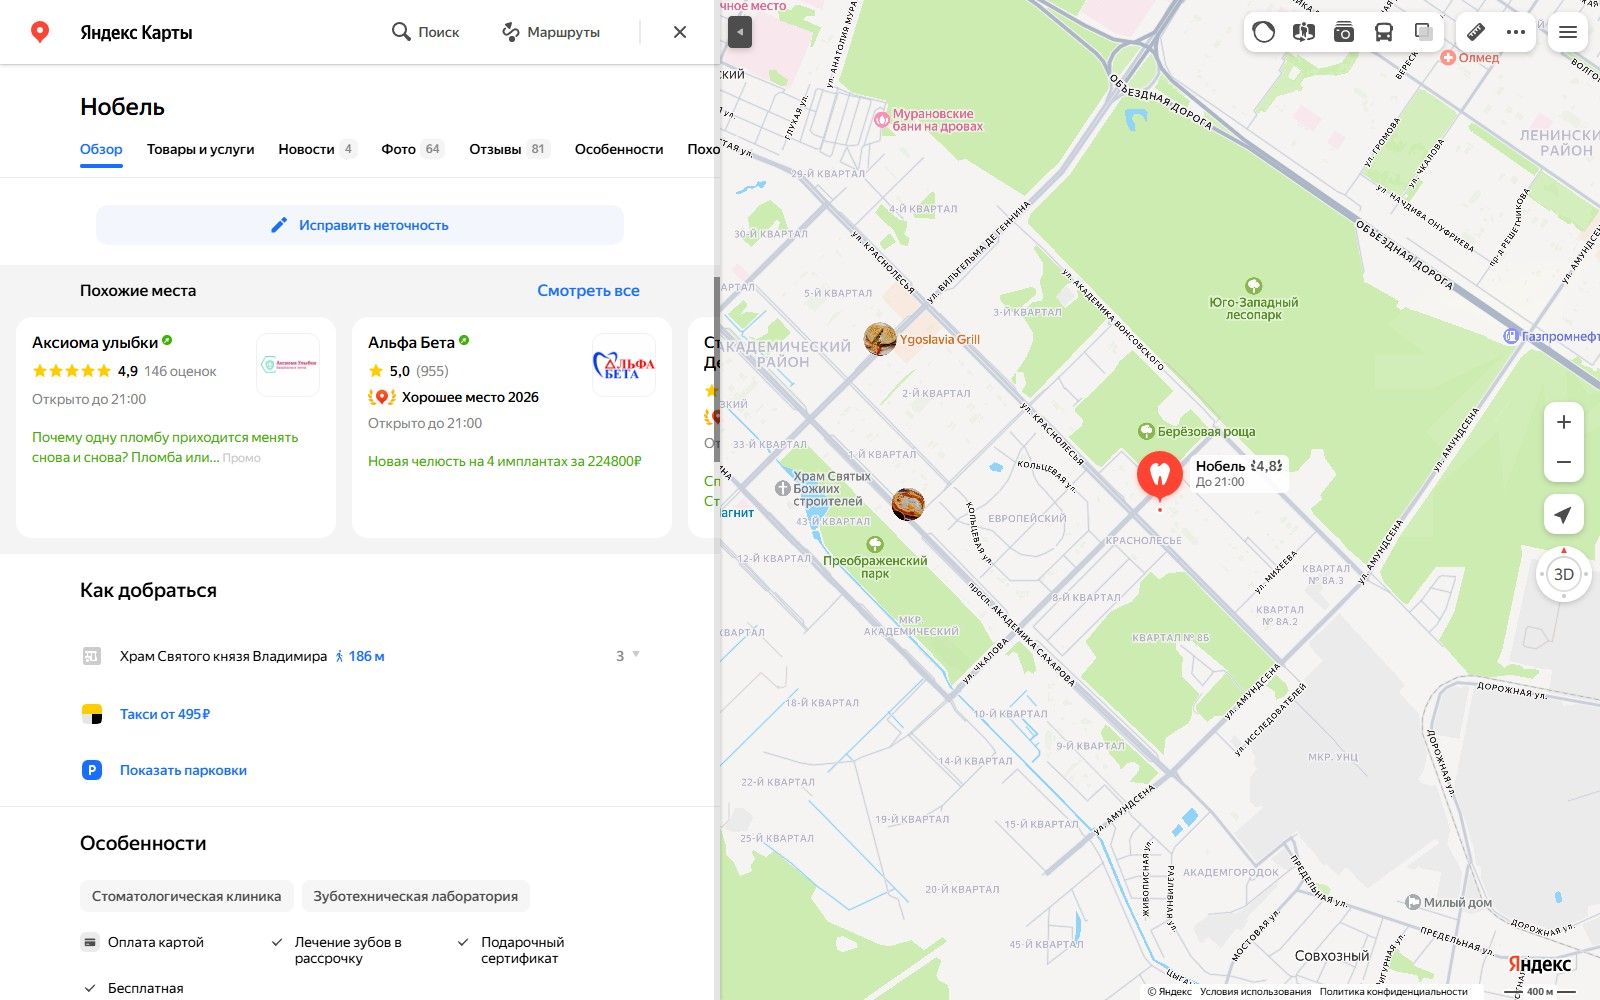Viewport: 1600px width, 1000px height.
Task: Click Такси от 495₽ link
Action: 165,714
